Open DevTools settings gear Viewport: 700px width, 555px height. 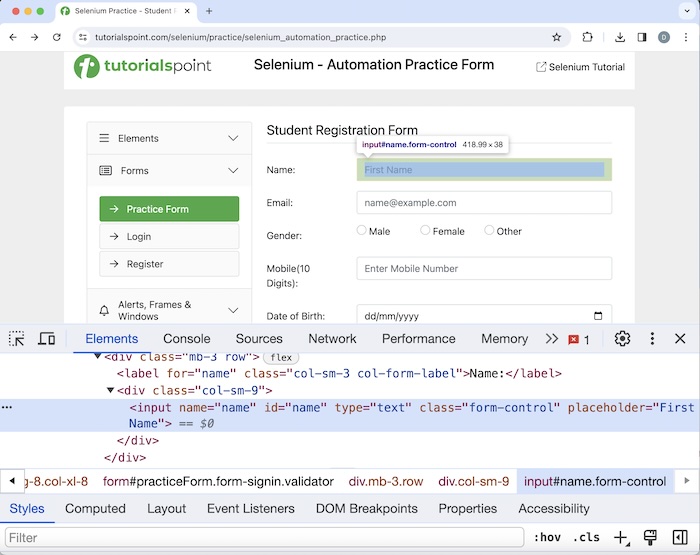pyautogui.click(x=622, y=339)
